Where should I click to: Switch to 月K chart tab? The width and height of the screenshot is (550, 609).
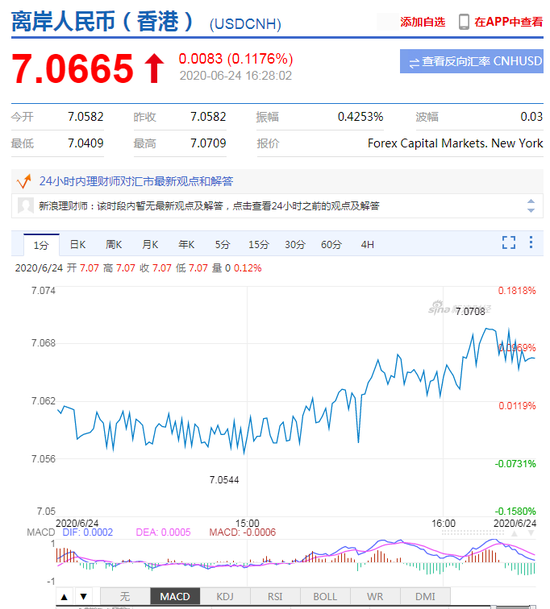[150, 245]
